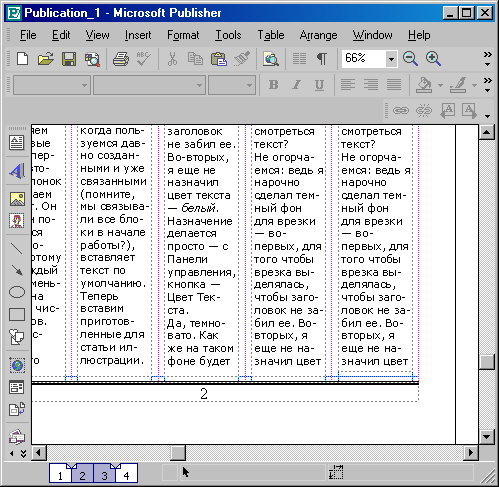This screenshot has height=487, width=499.
Task: Select the Oval drawing tool
Action: [17, 292]
